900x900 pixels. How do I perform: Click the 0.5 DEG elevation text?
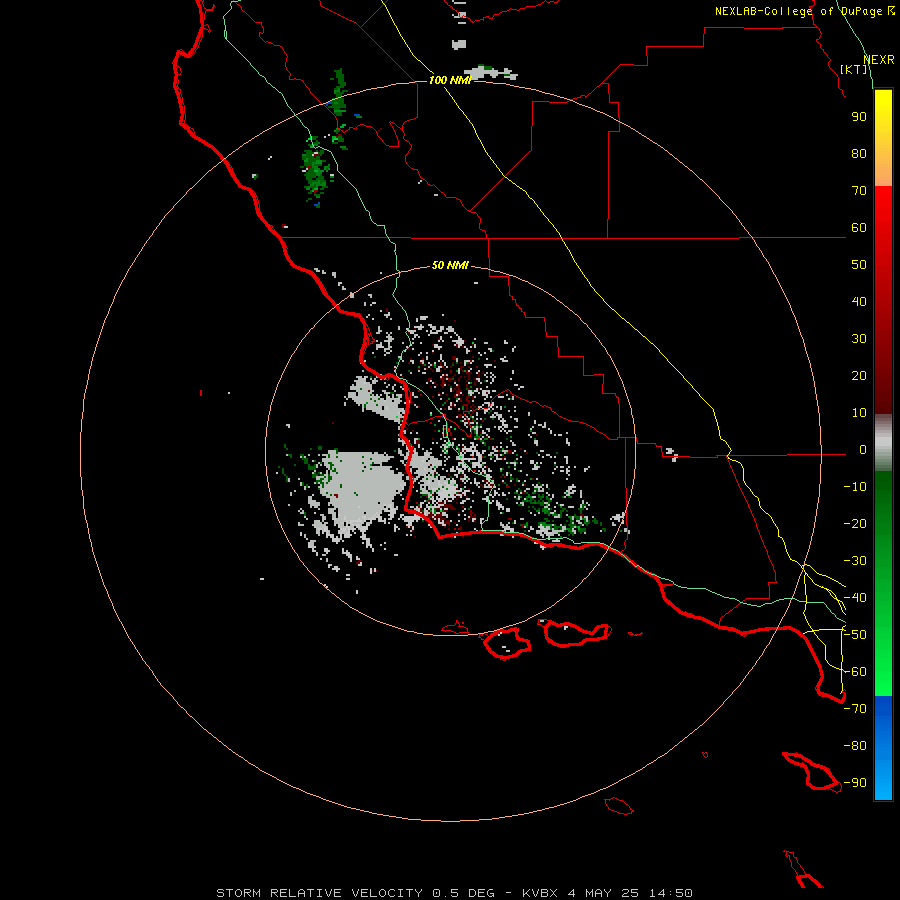[463, 893]
